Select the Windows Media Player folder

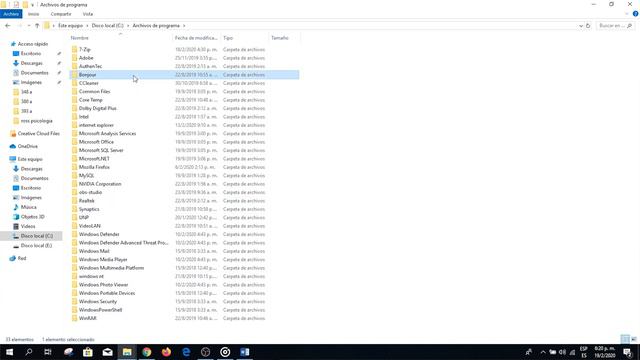103,260
